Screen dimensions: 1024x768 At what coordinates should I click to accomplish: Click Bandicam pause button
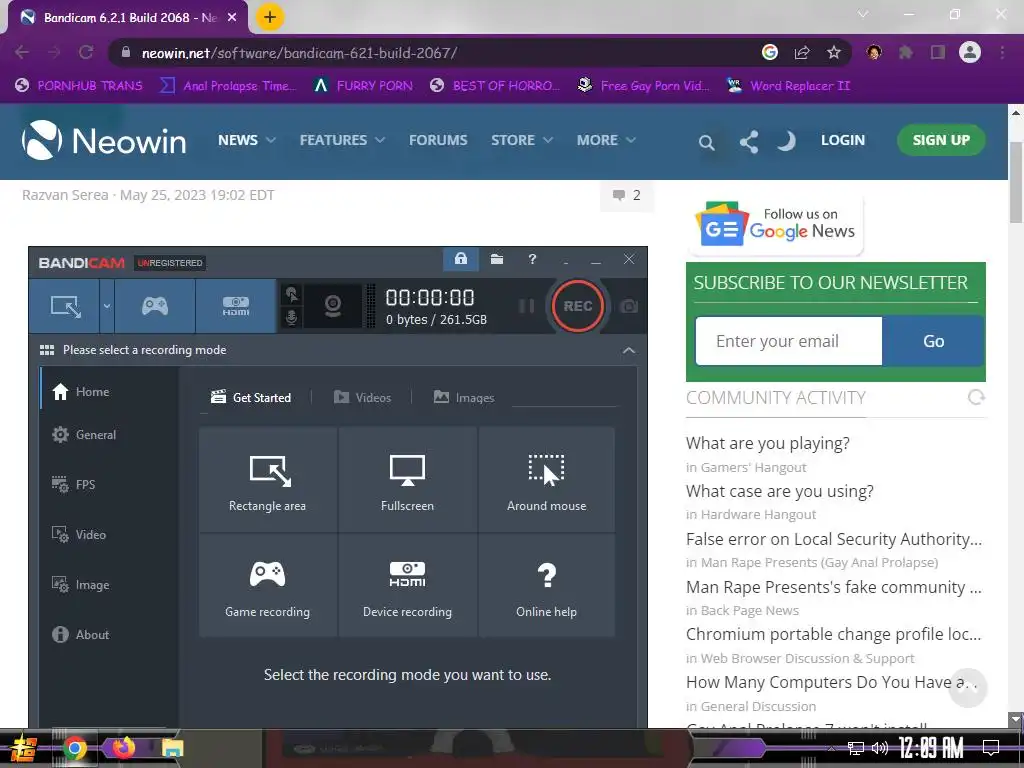click(x=526, y=306)
